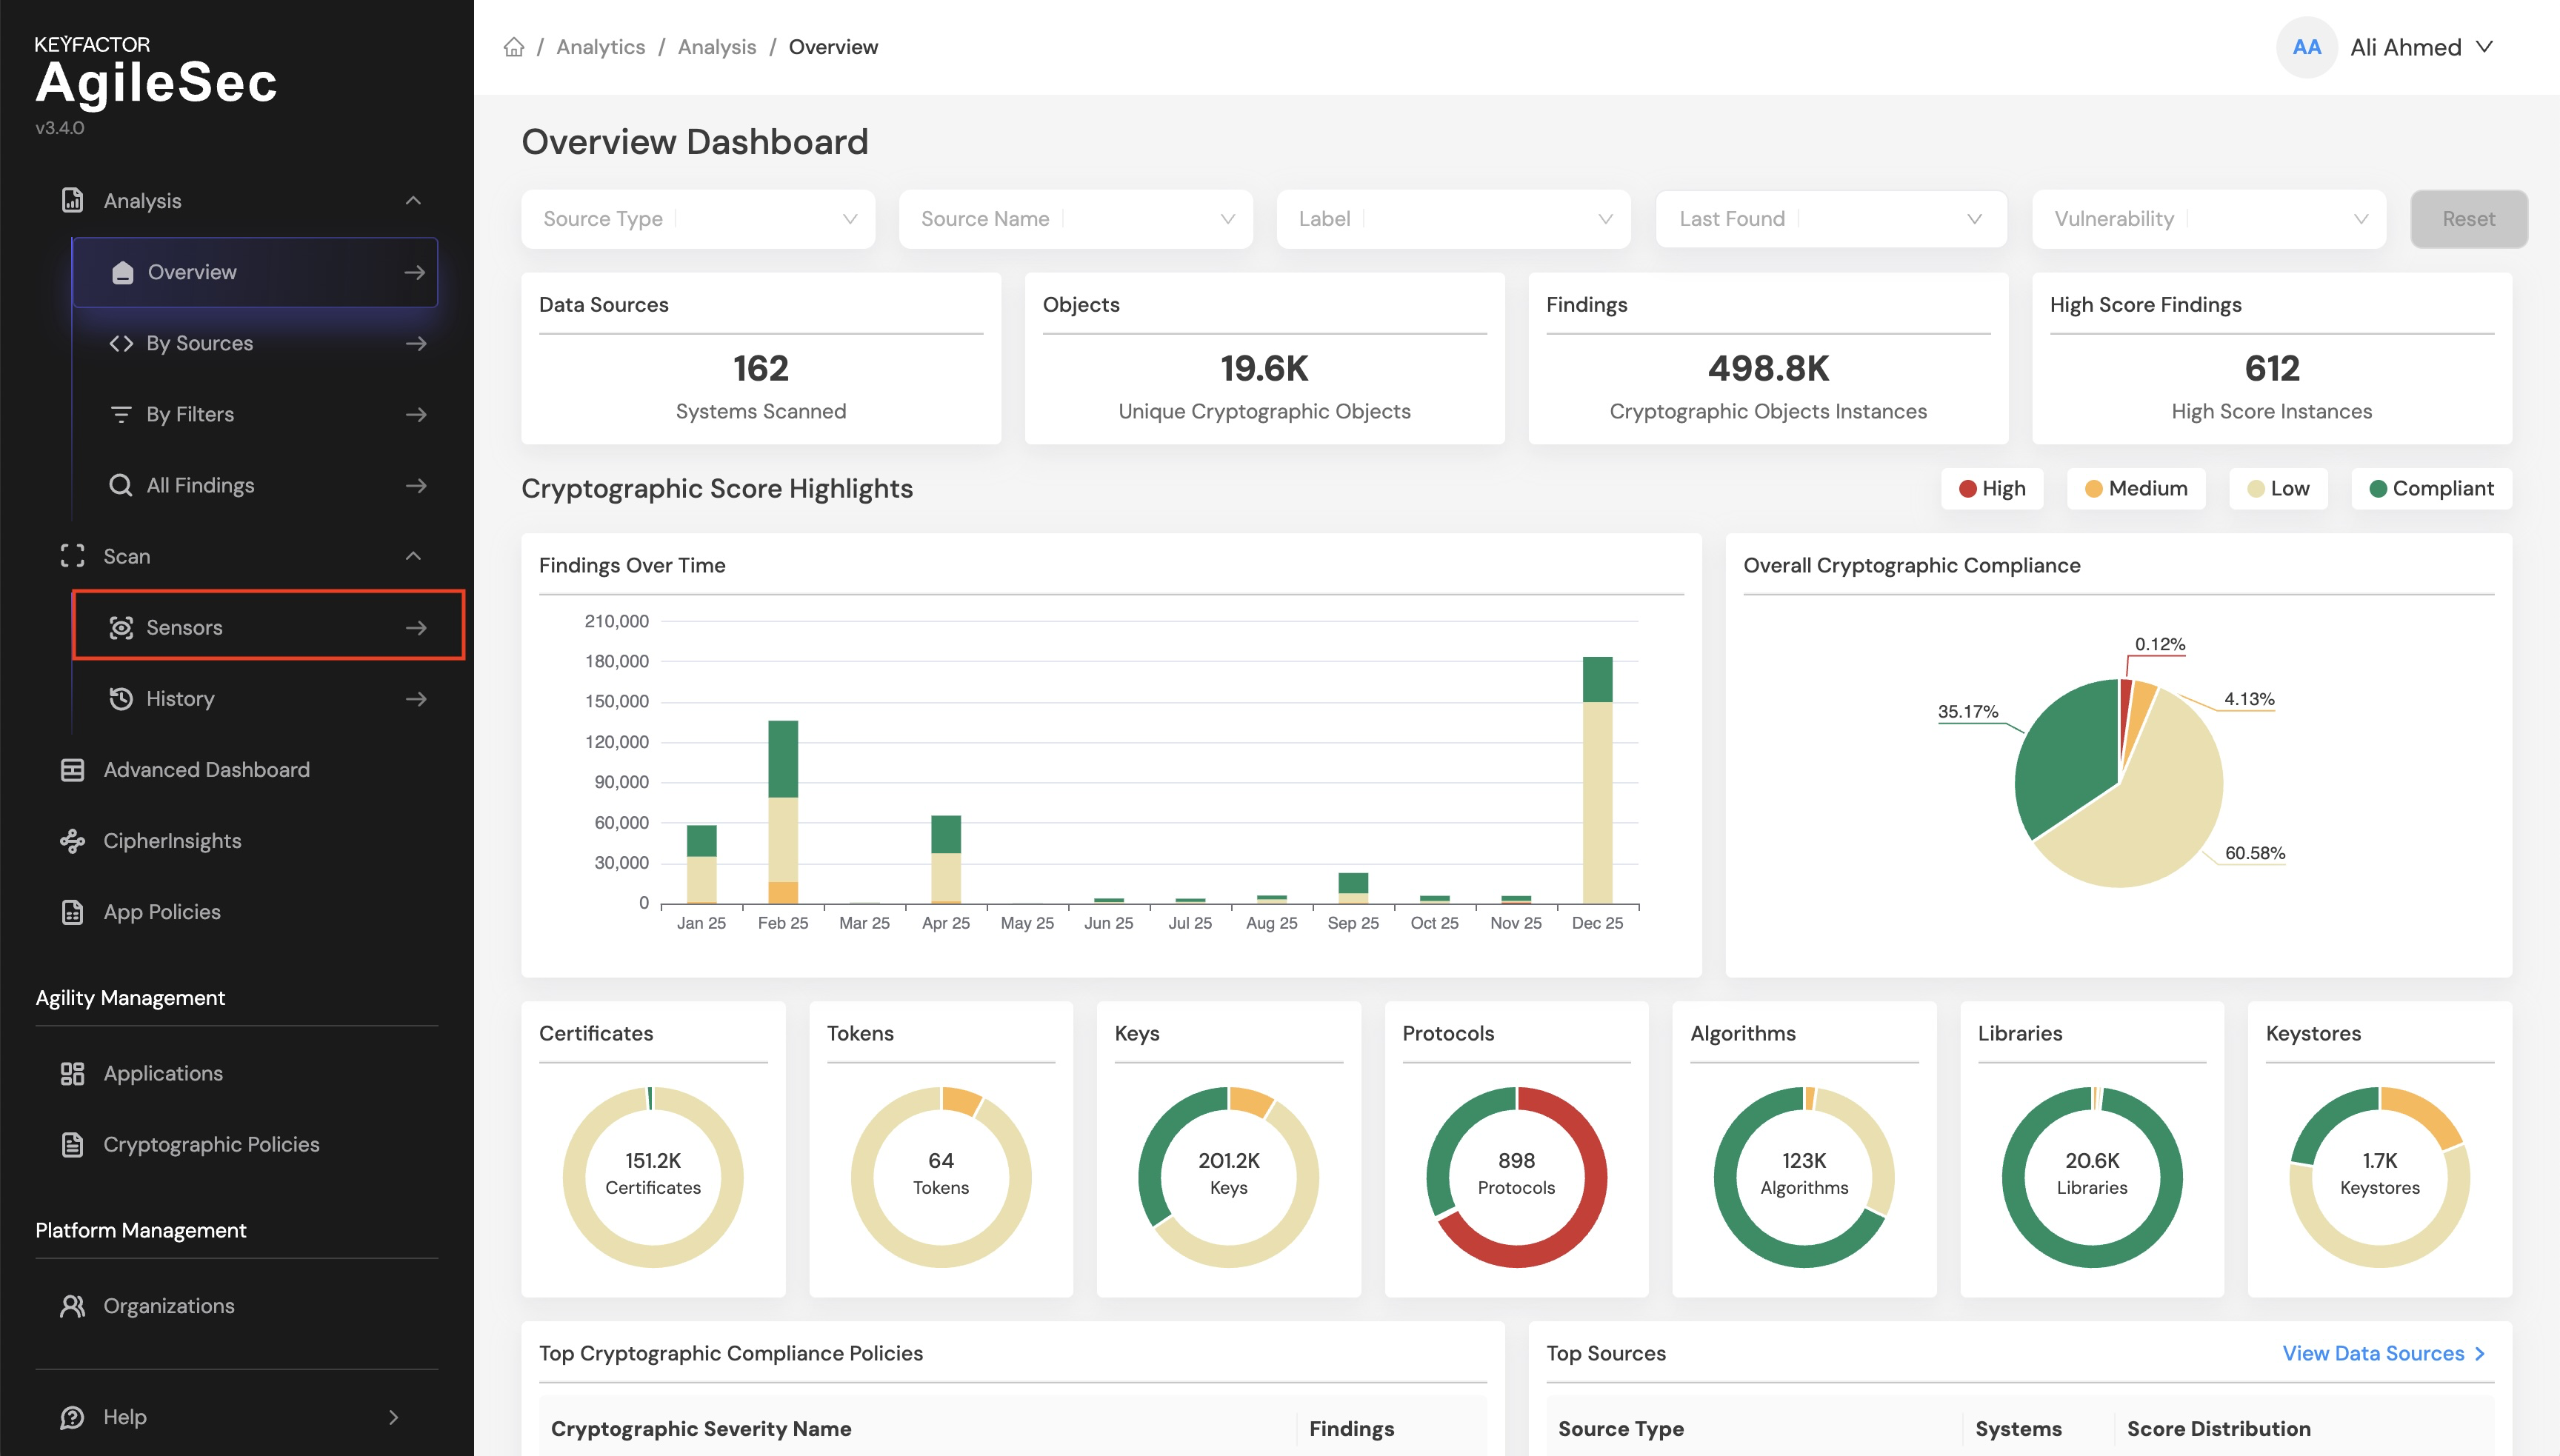The image size is (2560, 1456).
Task: Click the Applications grid icon
Action: pos(72,1073)
